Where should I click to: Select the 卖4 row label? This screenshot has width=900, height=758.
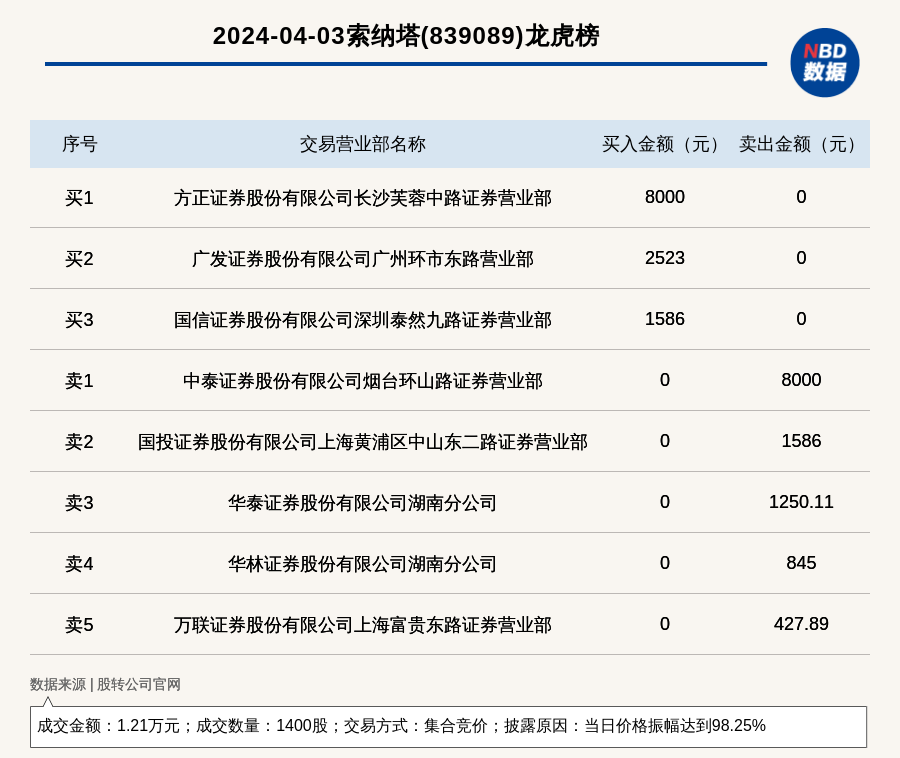coord(79,564)
